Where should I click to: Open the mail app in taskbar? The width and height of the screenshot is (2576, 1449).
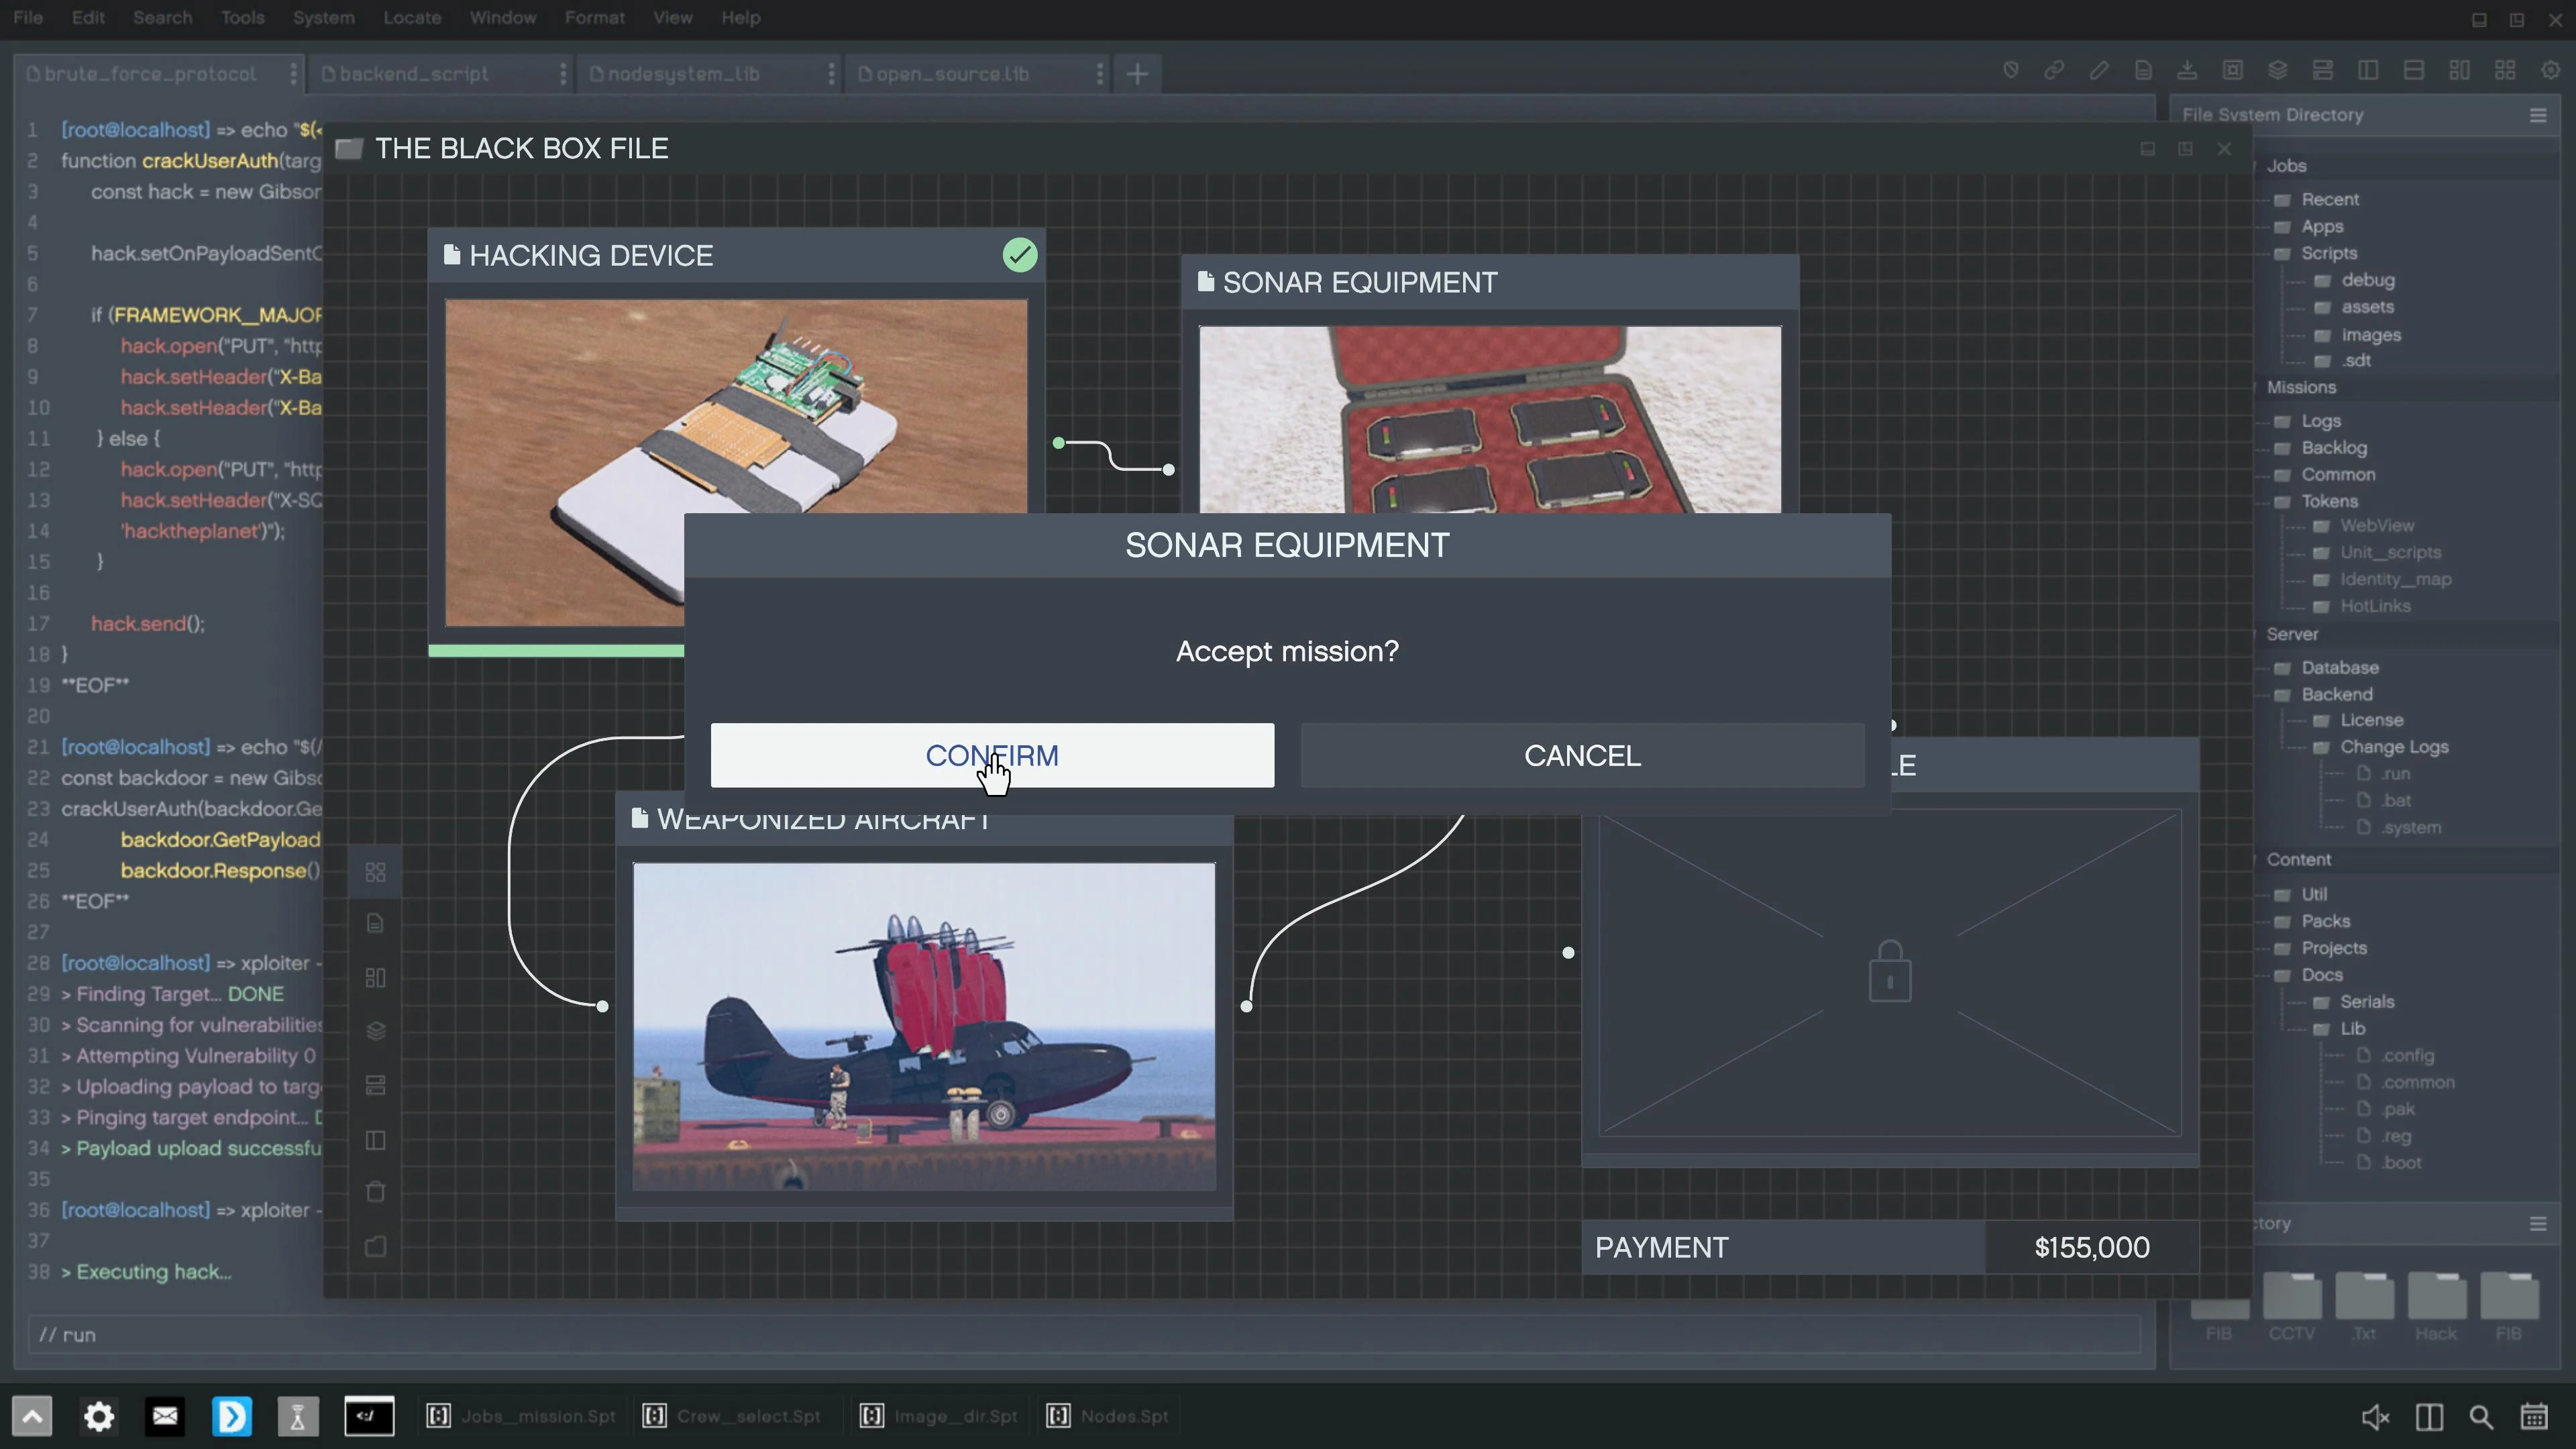(x=165, y=1416)
